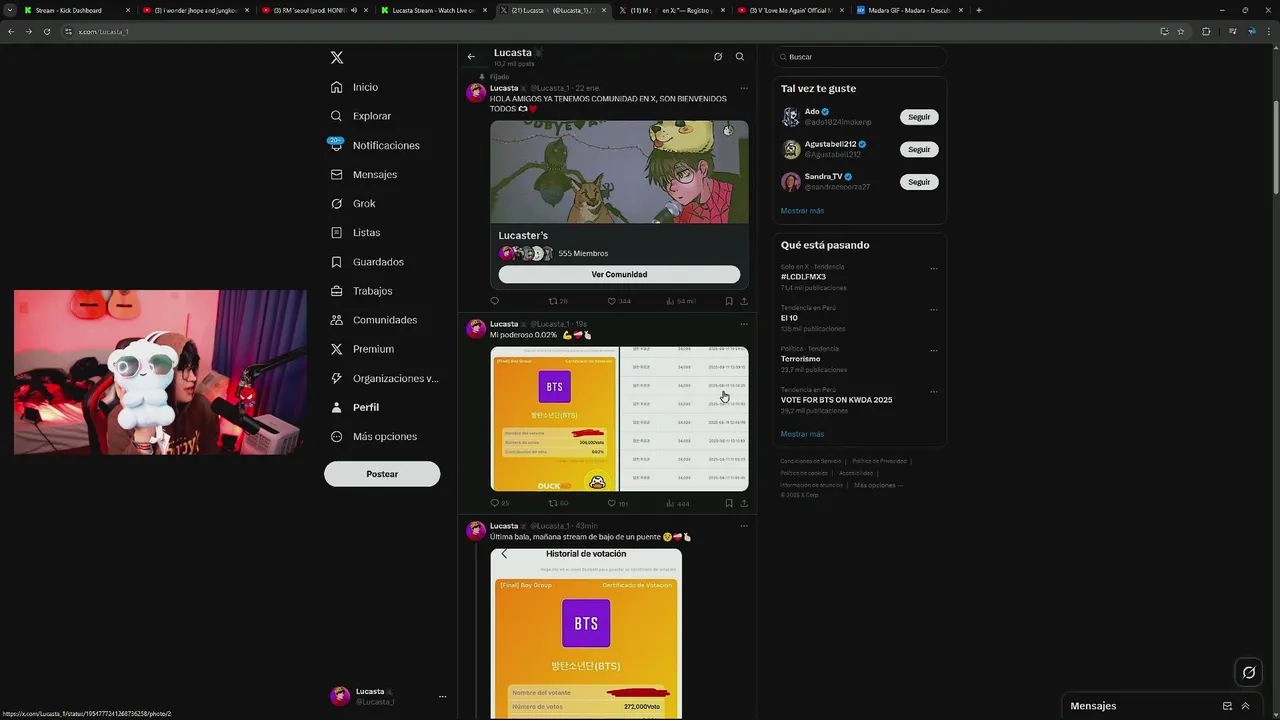Open more options for VOTE FOR BTS trend
This screenshot has width=1280, height=720.
pyautogui.click(x=934, y=391)
